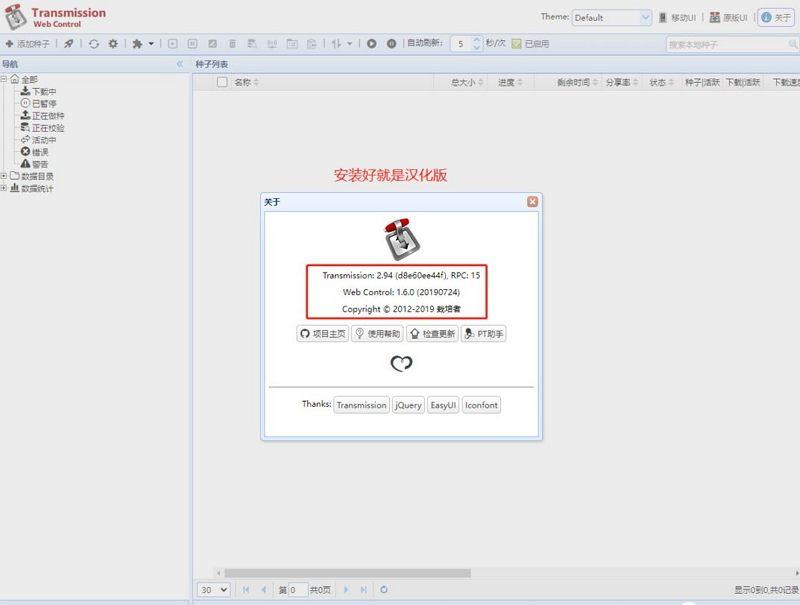800x605 pixels.
Task: Click the local torrent search box
Action: [727, 44]
